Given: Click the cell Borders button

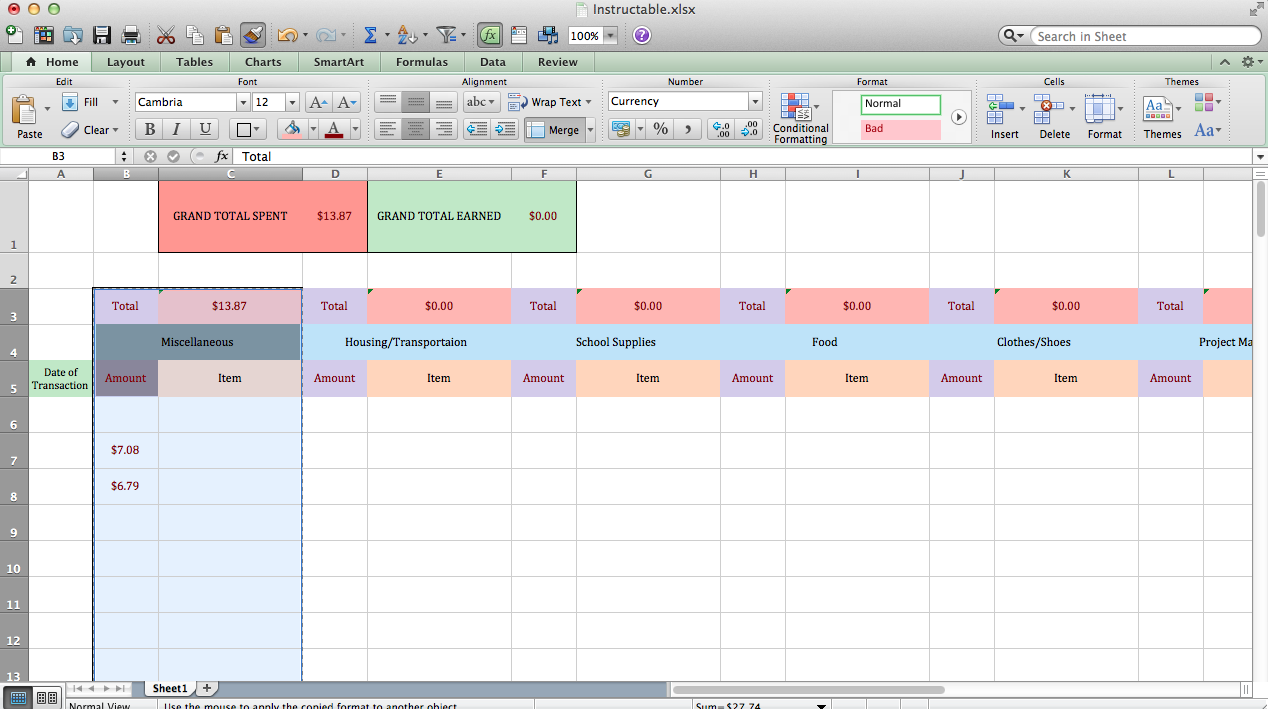Looking at the screenshot, I should [x=243, y=129].
